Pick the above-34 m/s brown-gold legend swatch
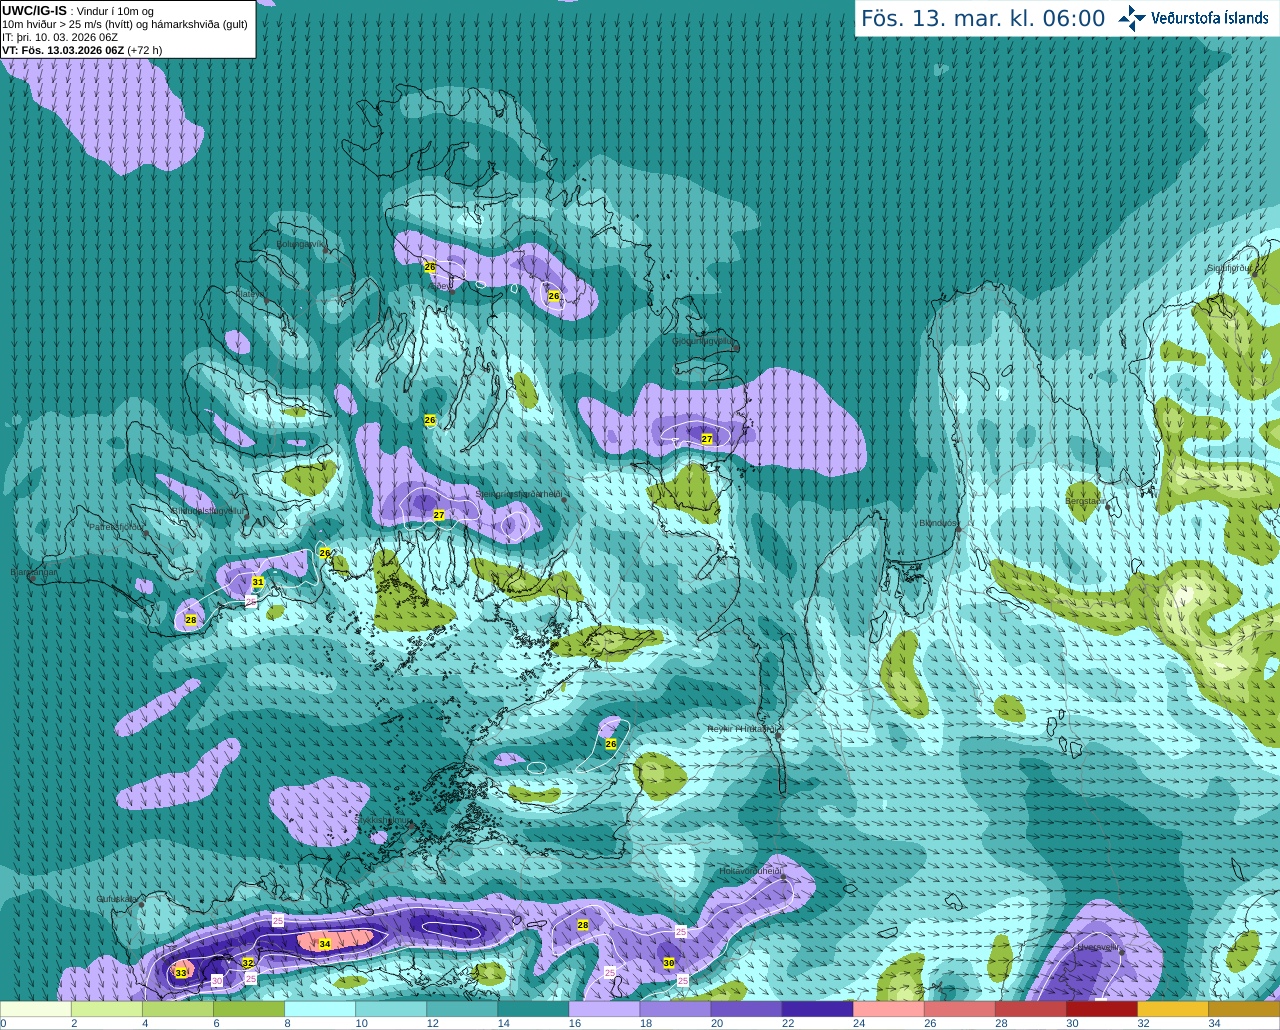The width and height of the screenshot is (1280, 1030). click(x=1244, y=1009)
